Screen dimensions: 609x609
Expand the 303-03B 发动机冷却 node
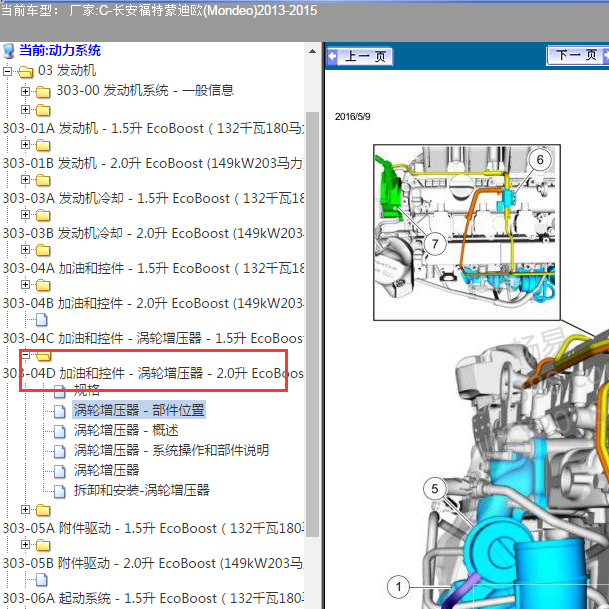pyautogui.click(x=26, y=214)
